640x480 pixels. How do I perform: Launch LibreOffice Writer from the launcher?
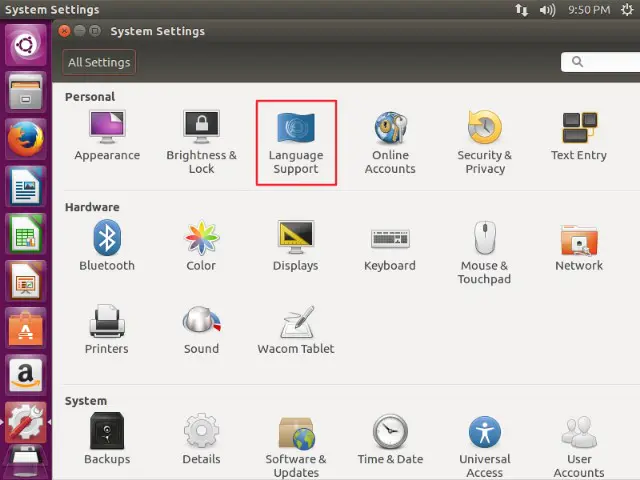click(26, 186)
